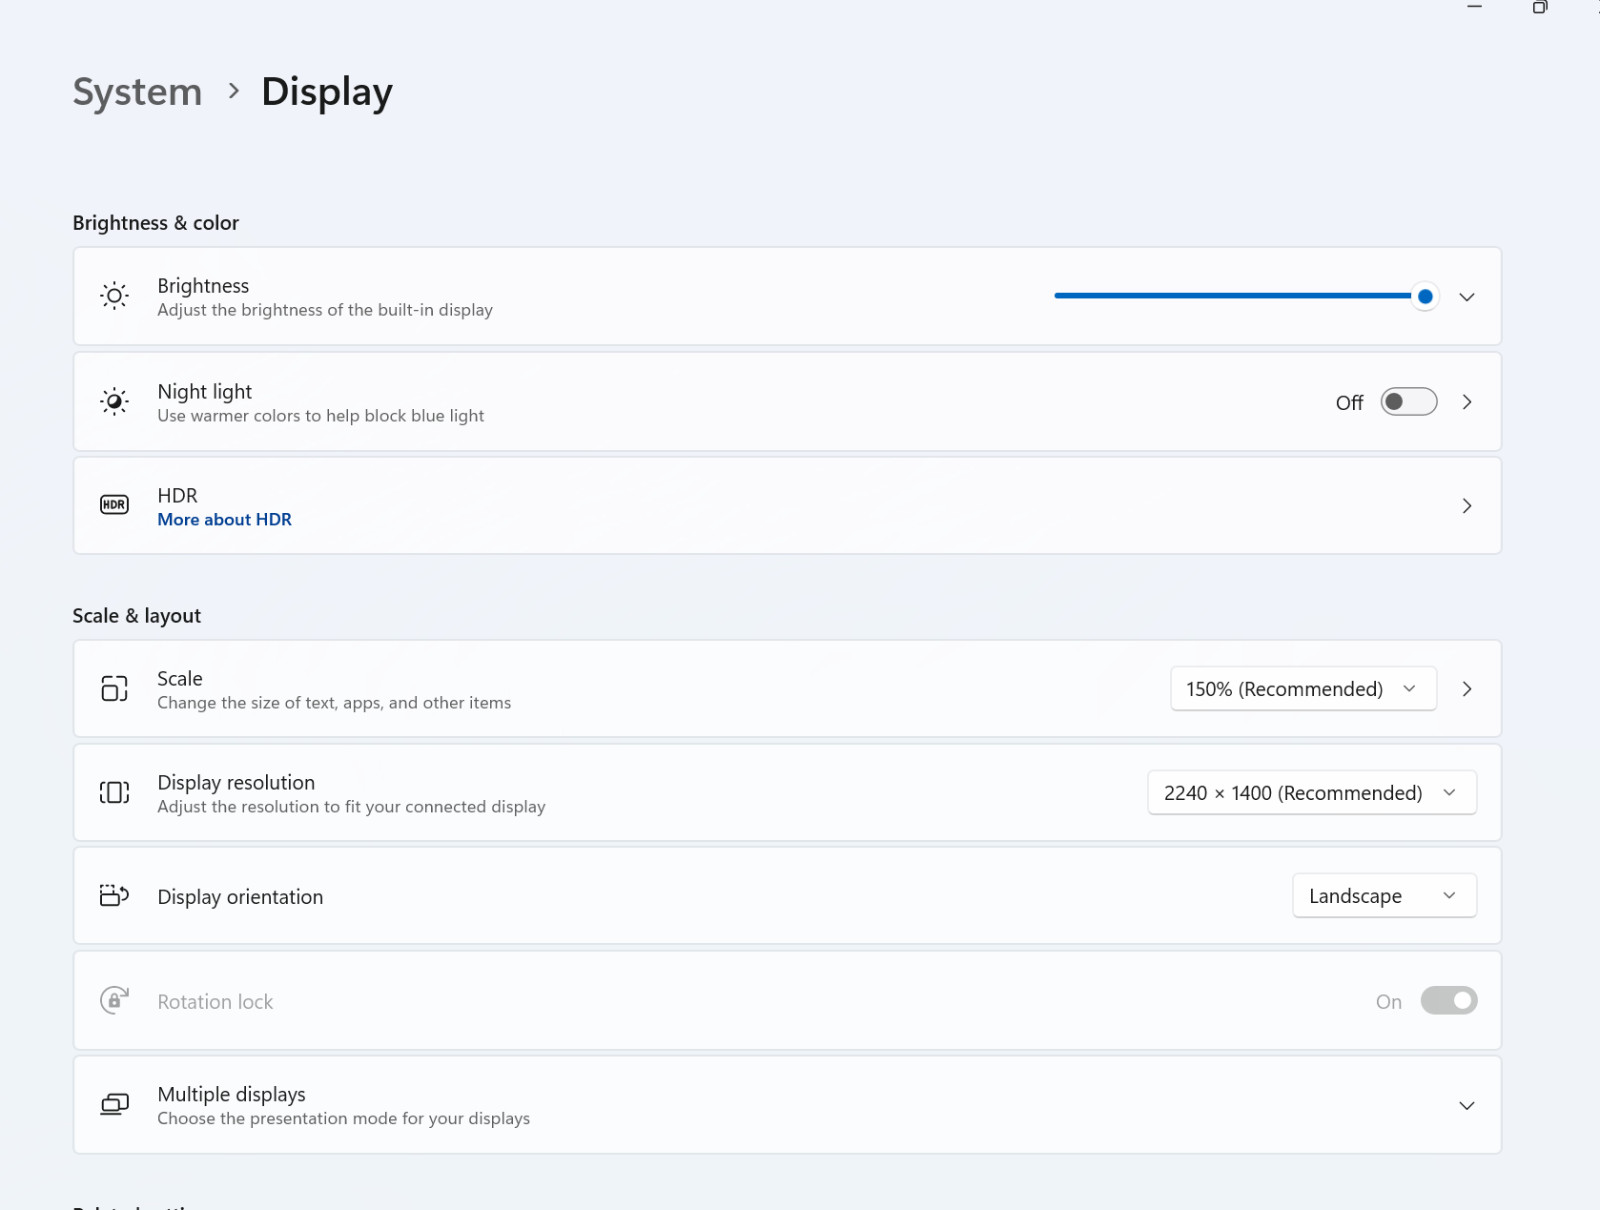Turn on the Night light toggle
Screen dimensions: 1600x1210
coord(1409,402)
